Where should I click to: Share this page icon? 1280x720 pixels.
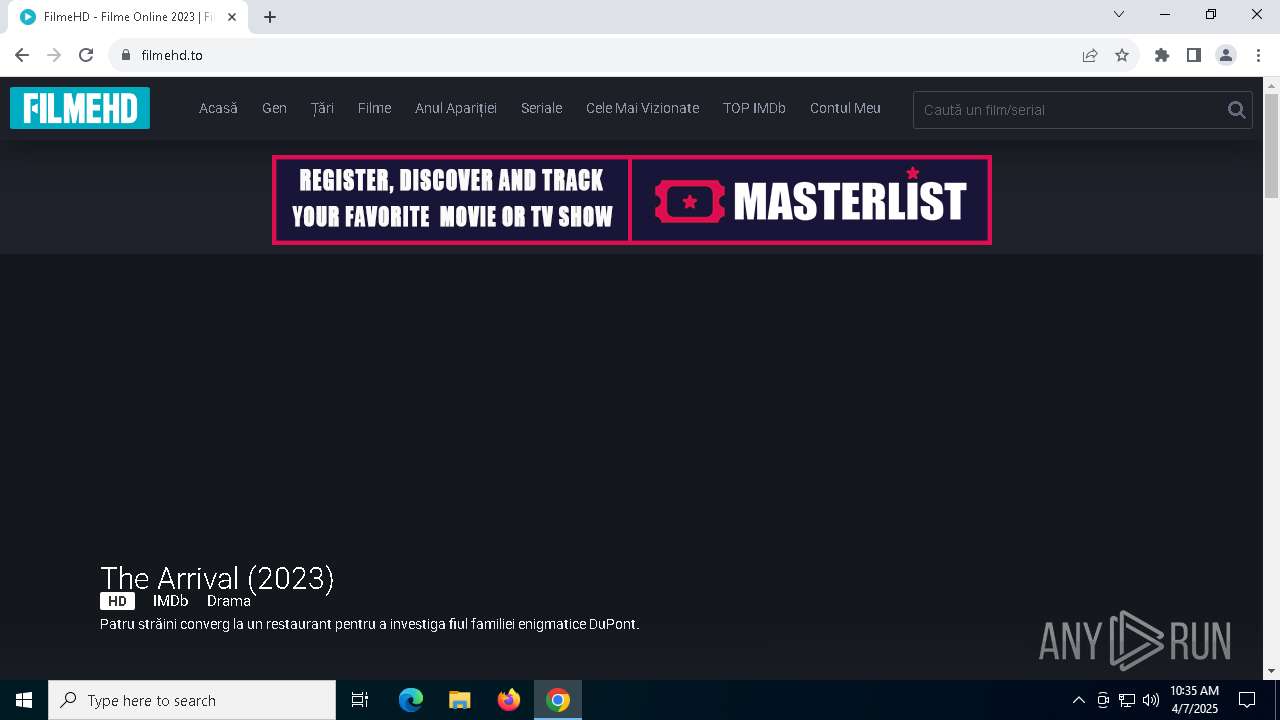pyautogui.click(x=1090, y=55)
